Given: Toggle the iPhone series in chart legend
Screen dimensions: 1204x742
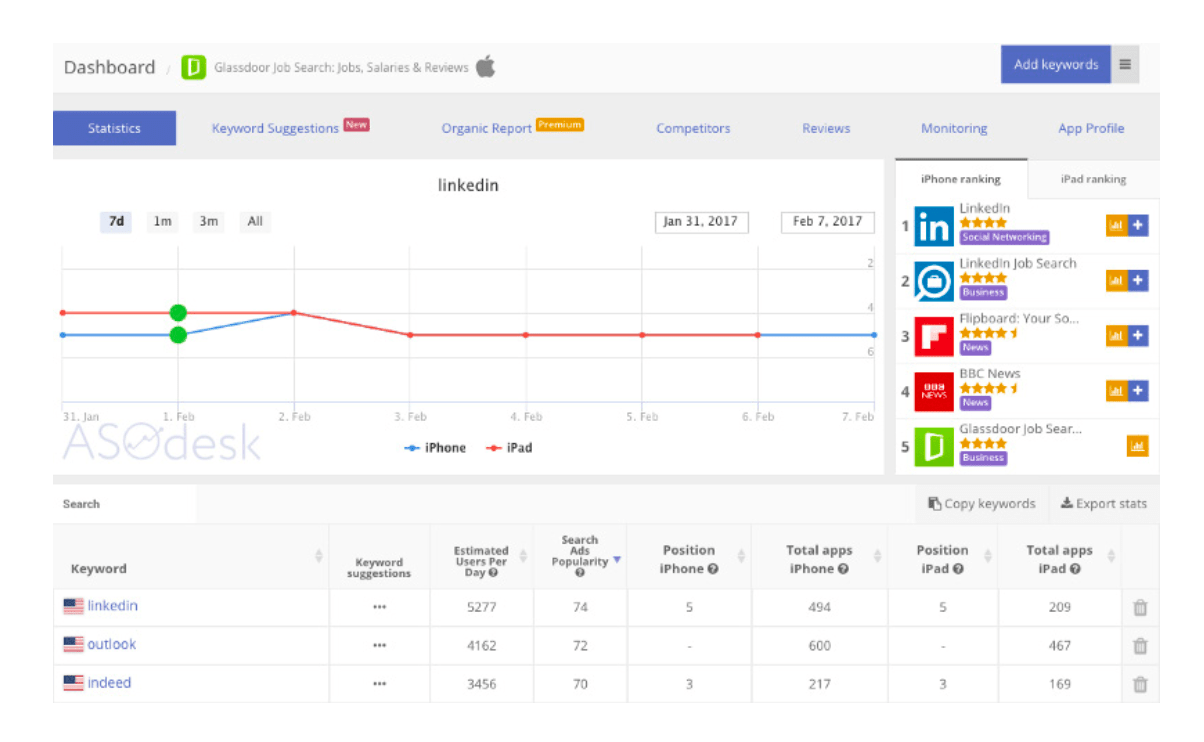Looking at the screenshot, I should point(435,448).
